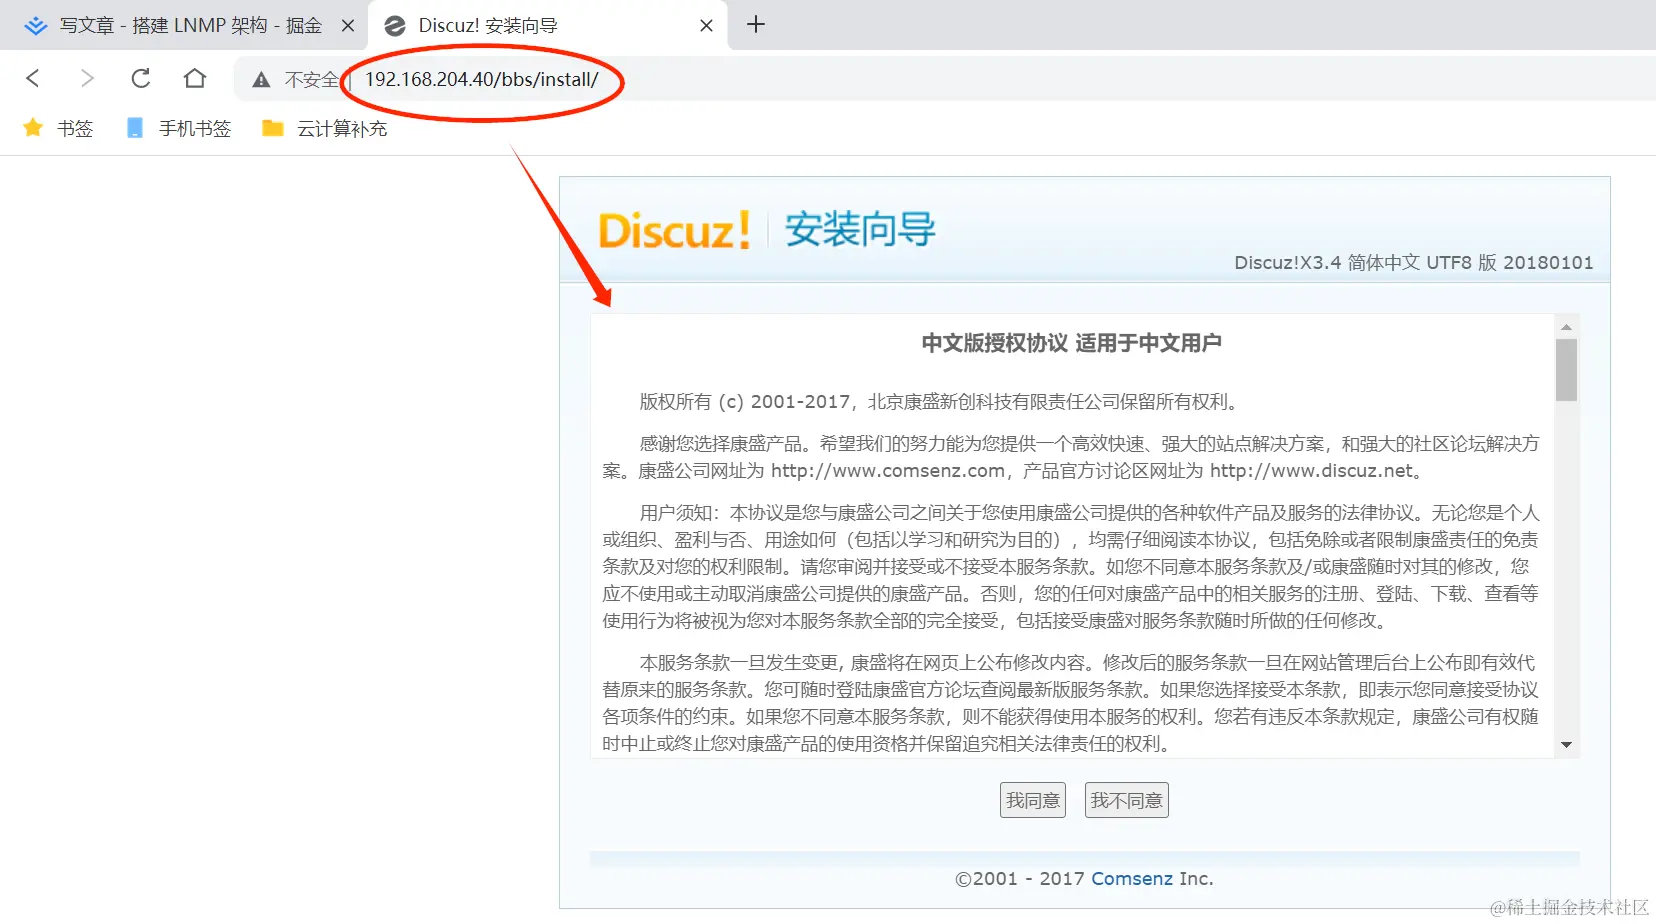Click the star icon of 书签 bookmarks
This screenshot has height=924, width=1656.
tap(33, 128)
